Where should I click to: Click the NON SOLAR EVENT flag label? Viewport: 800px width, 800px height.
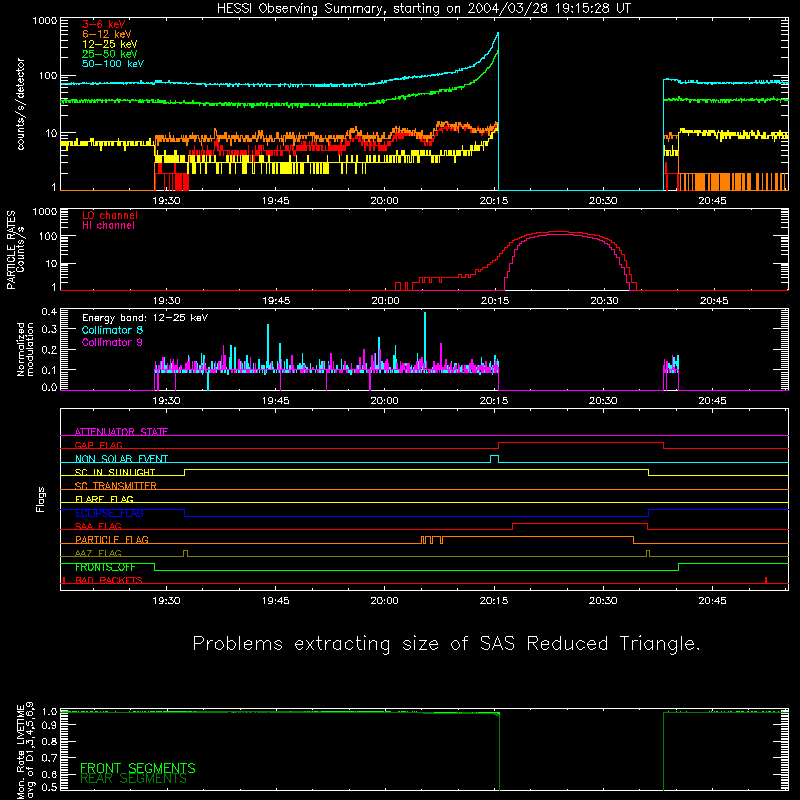121,459
